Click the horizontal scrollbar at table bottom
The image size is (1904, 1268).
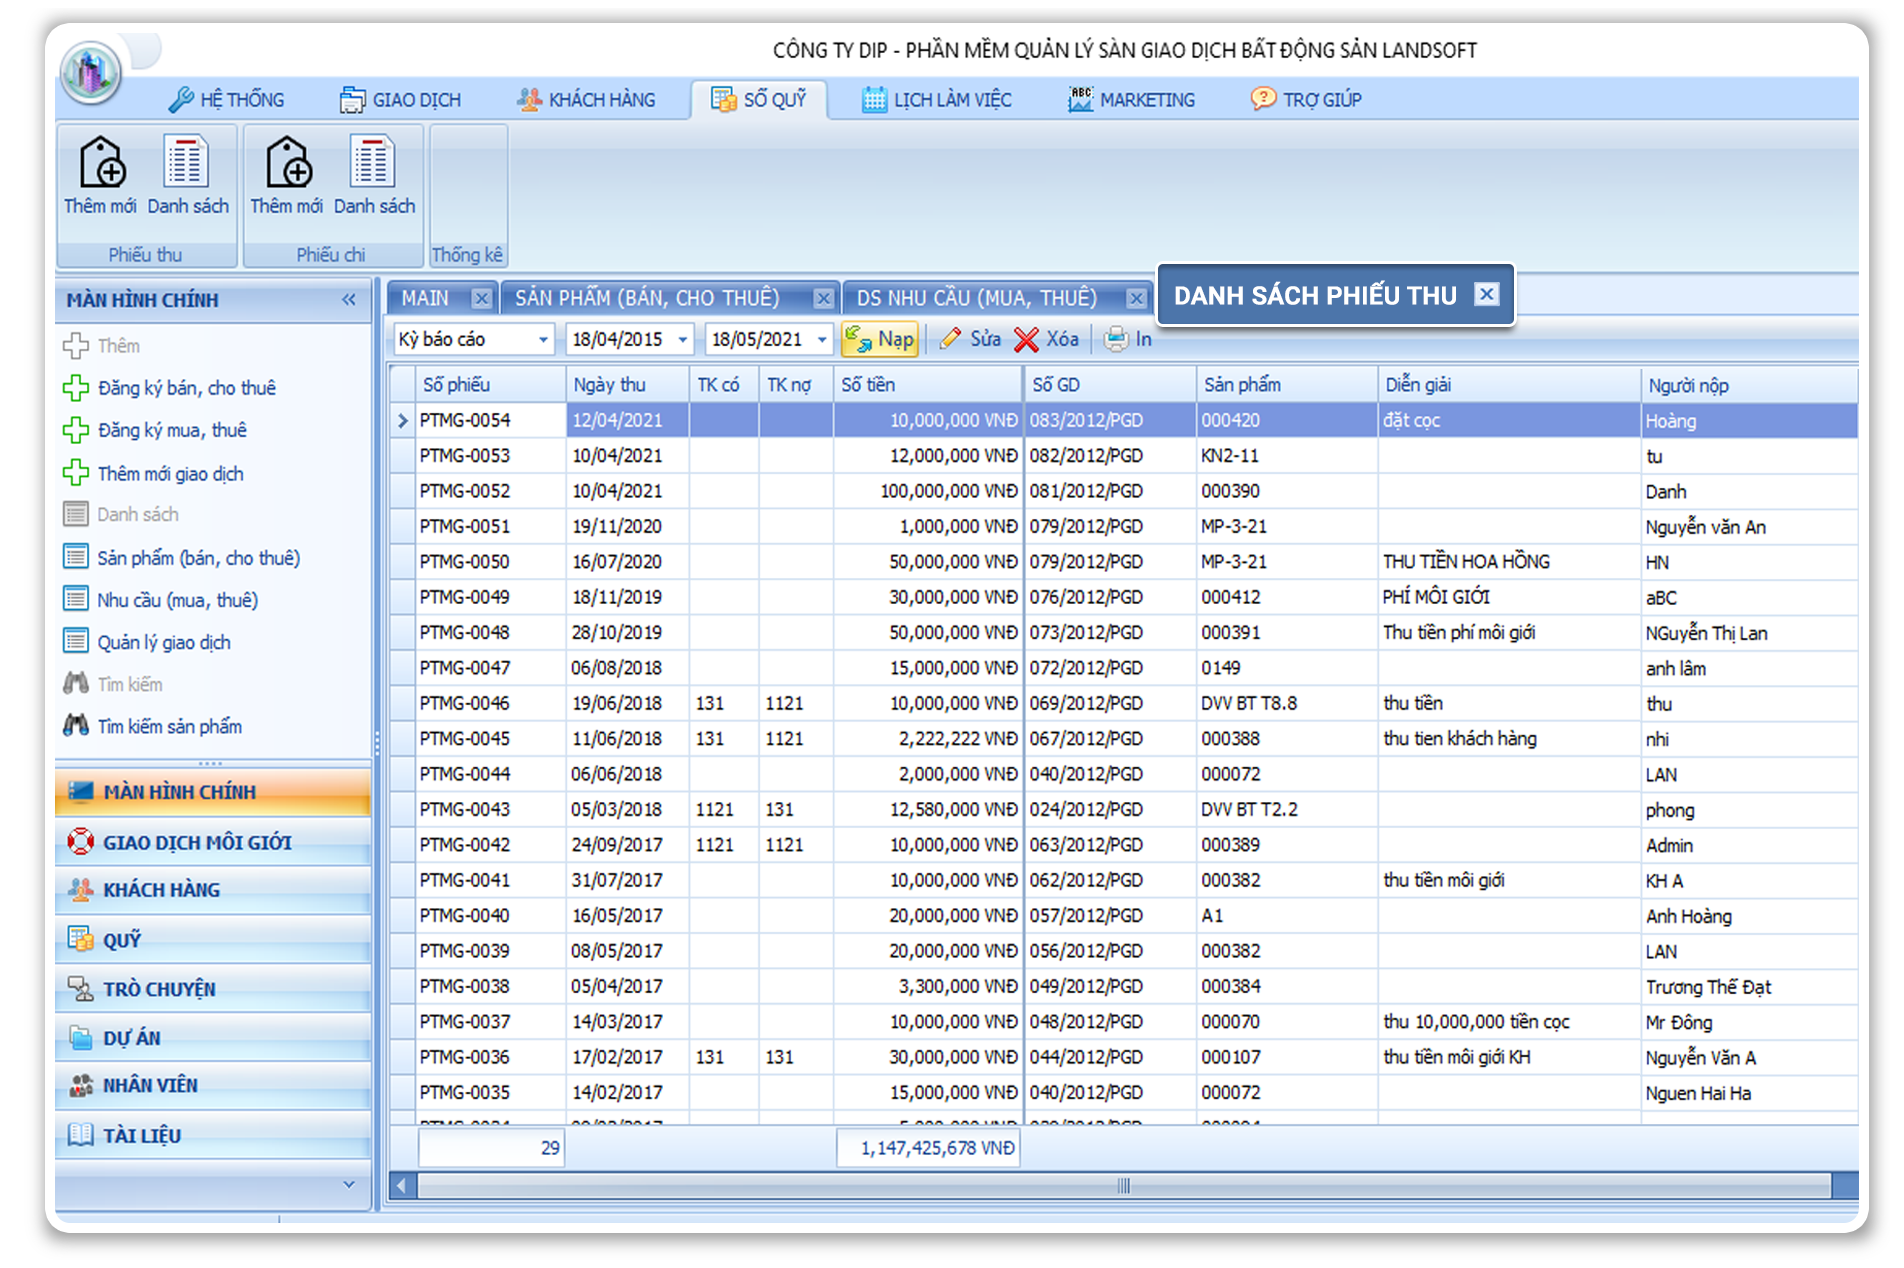1123,1186
